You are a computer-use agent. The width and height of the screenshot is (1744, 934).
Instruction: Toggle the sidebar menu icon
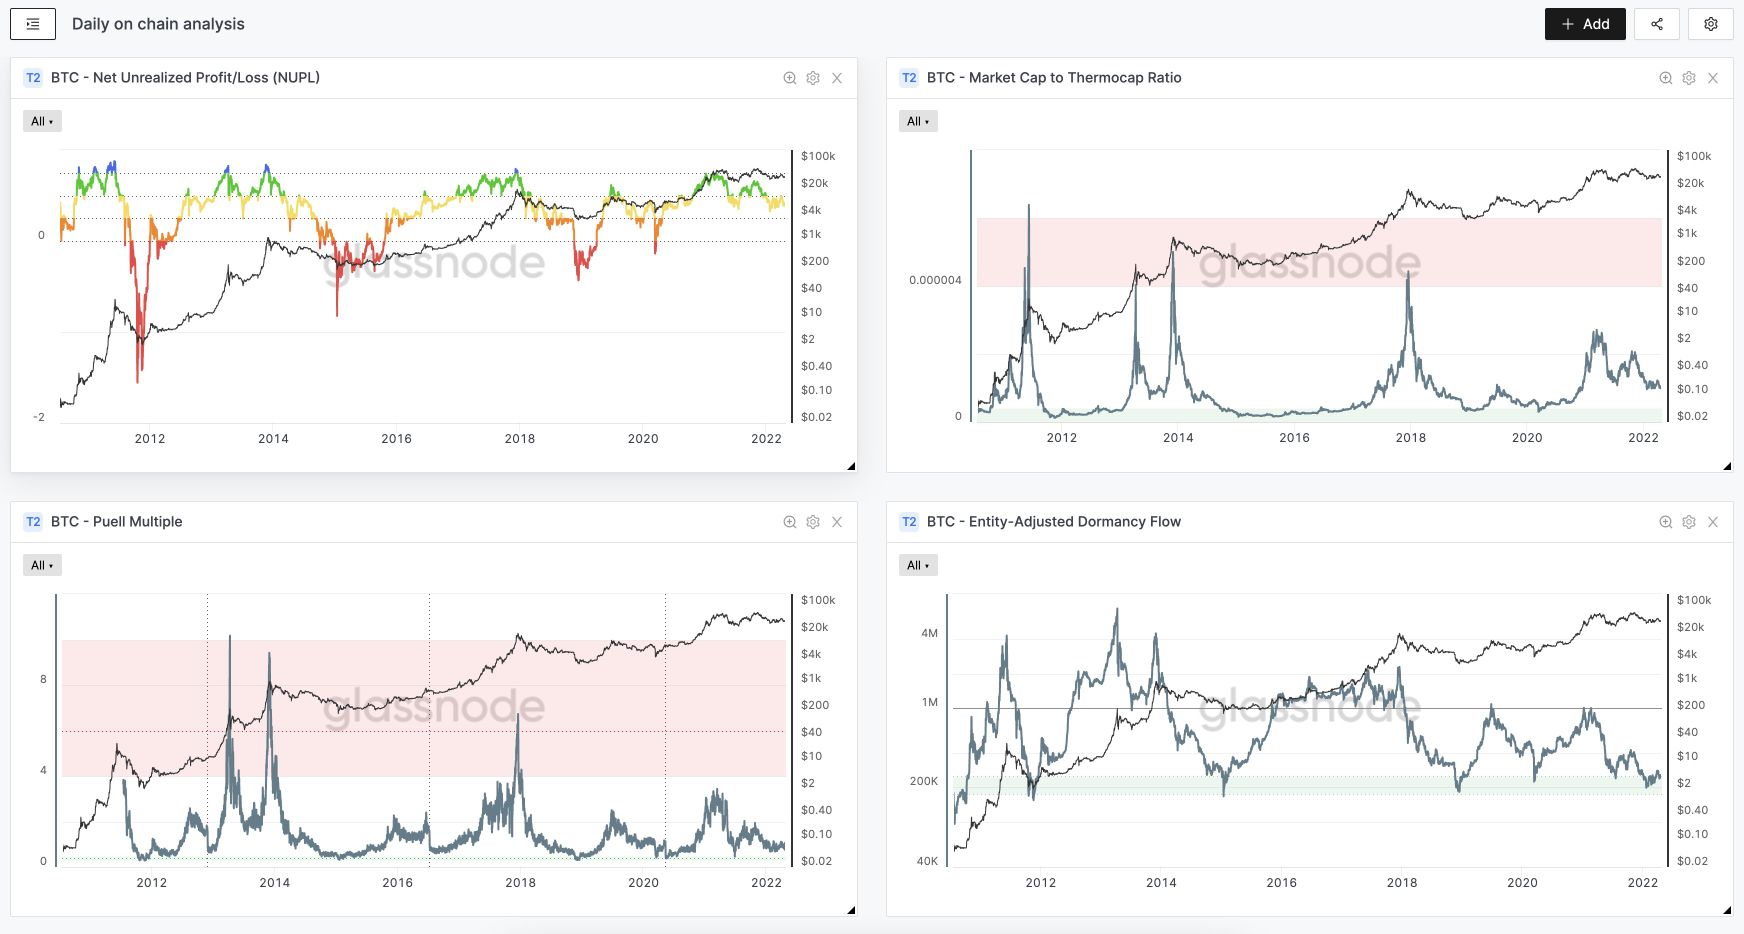[x=33, y=24]
